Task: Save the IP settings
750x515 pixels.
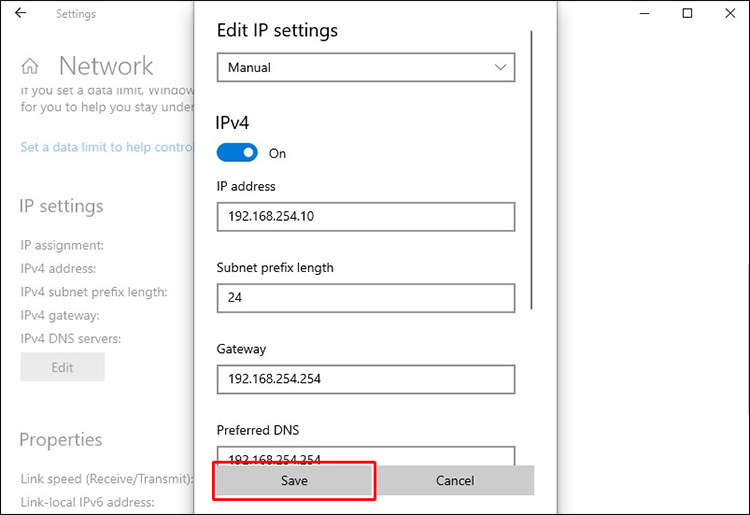Action: pyautogui.click(x=294, y=480)
